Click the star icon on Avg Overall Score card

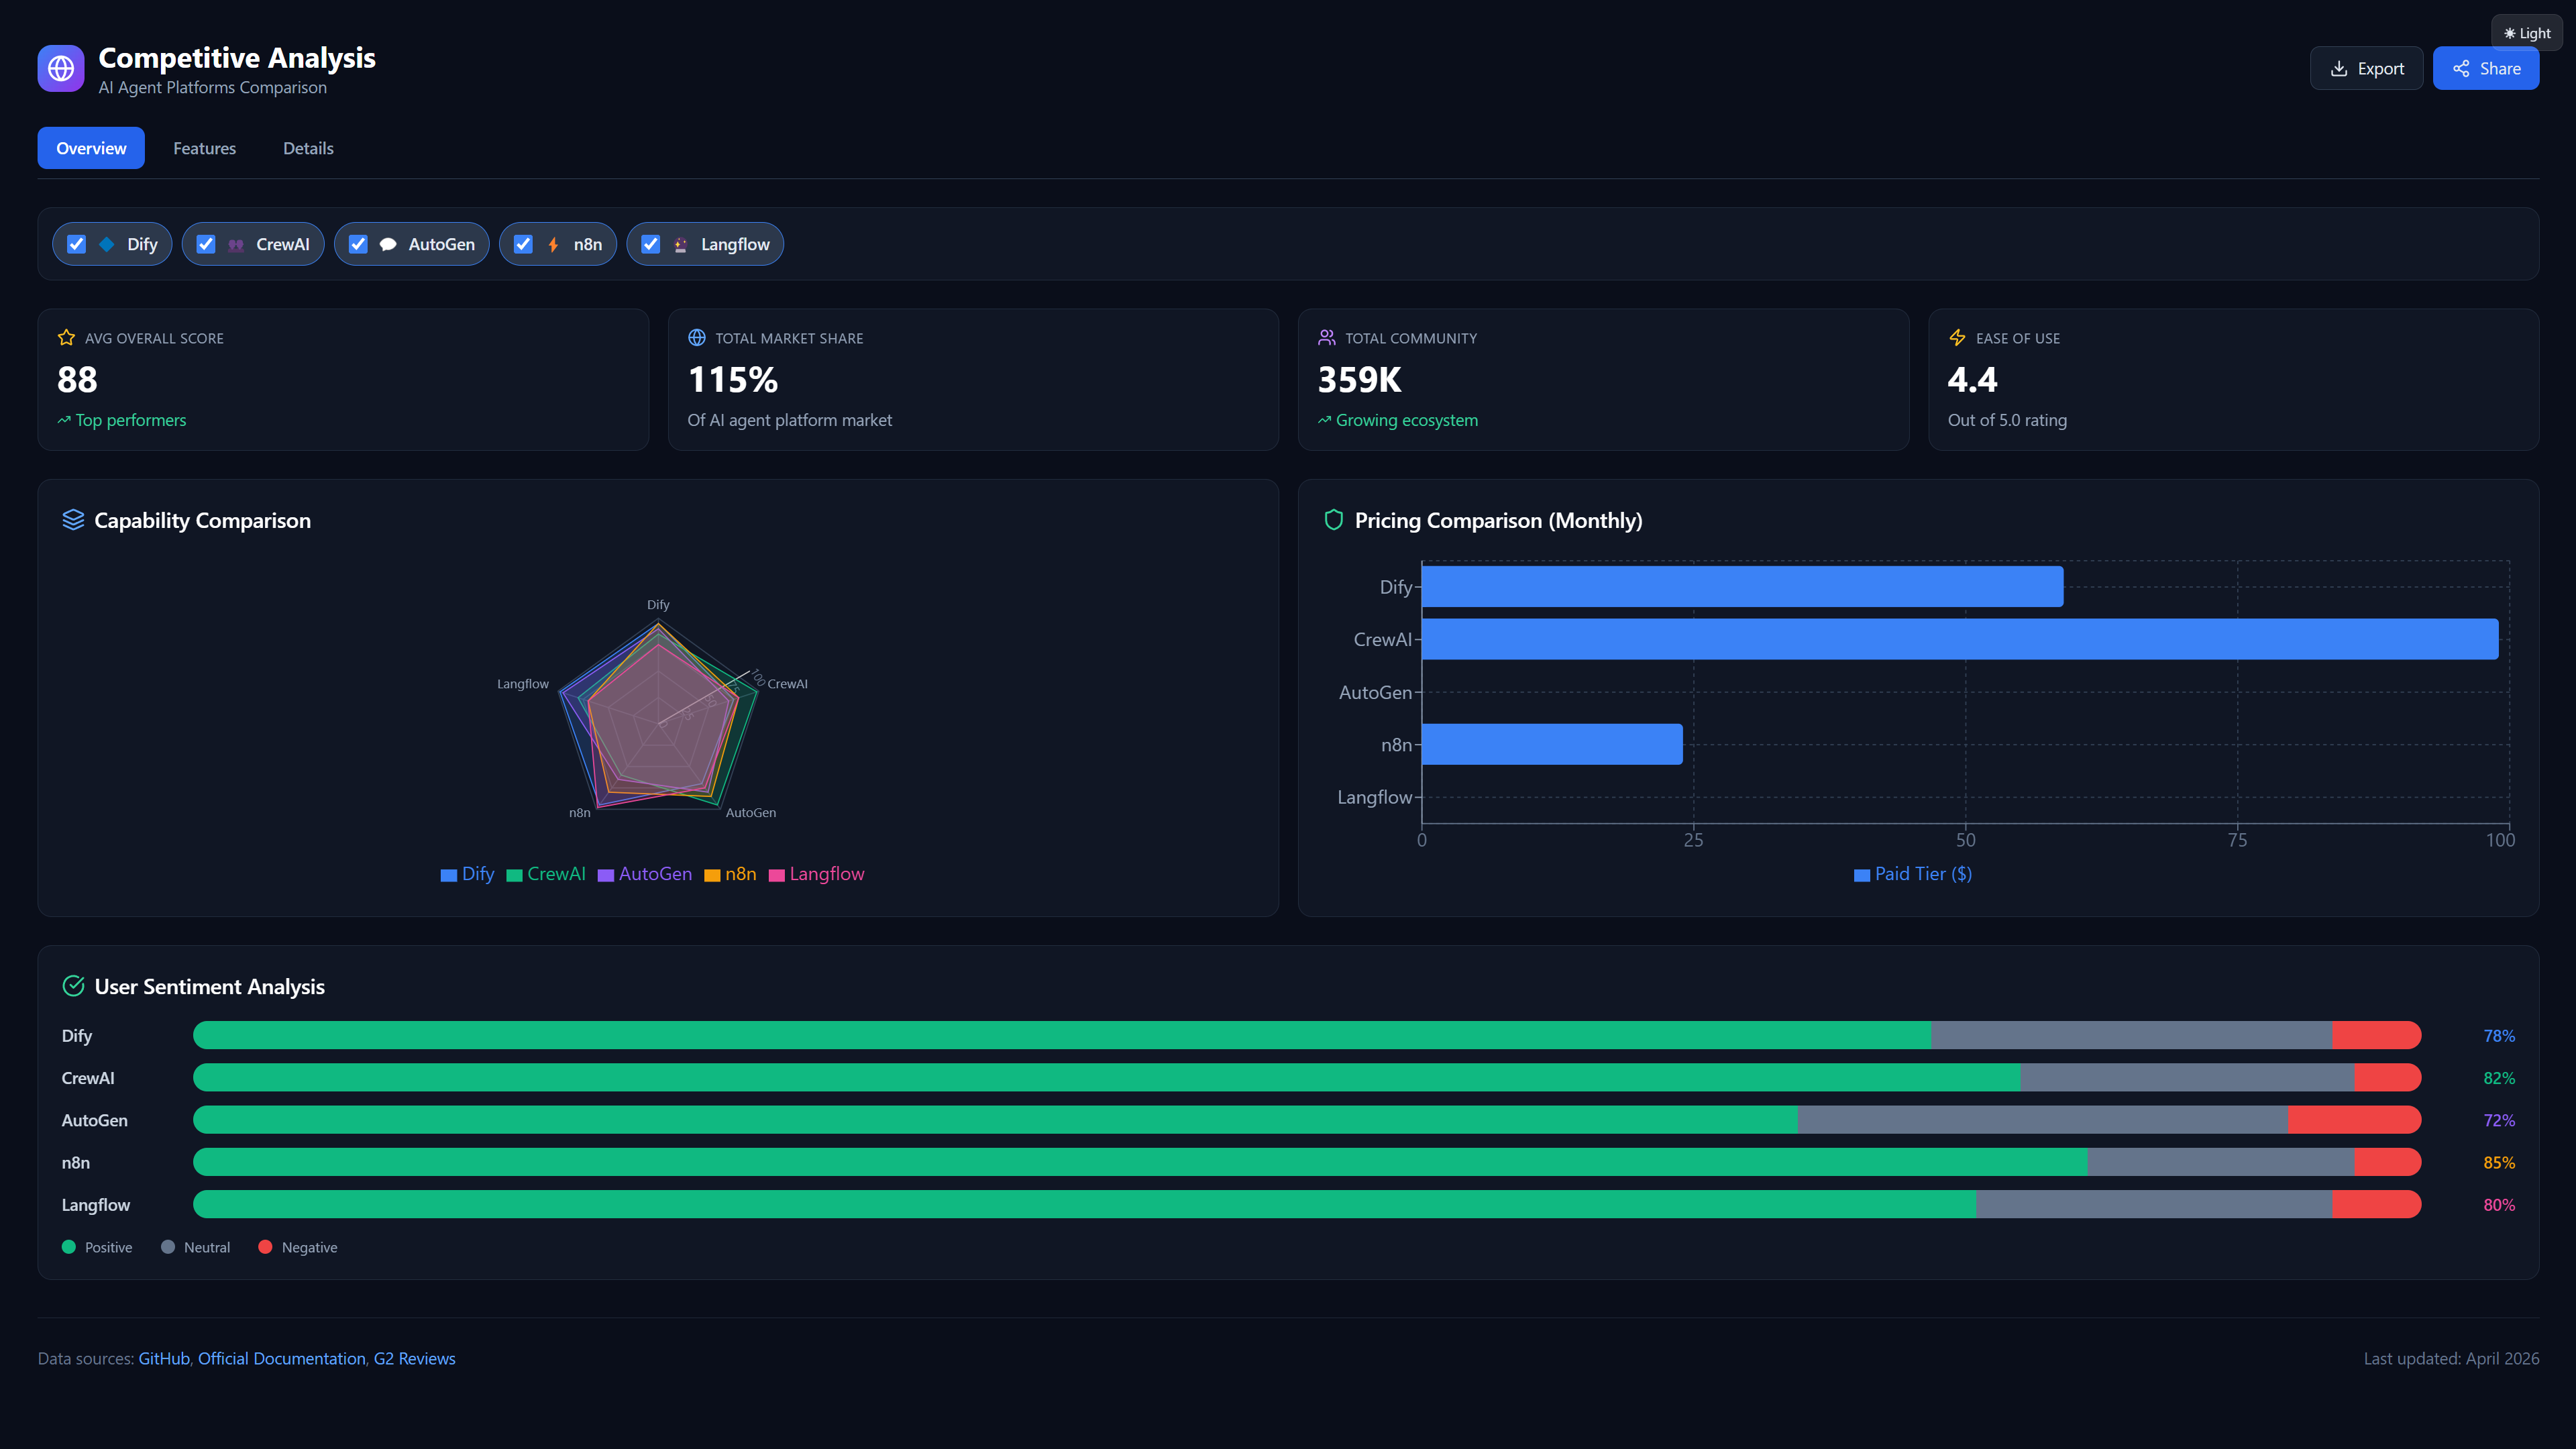(x=66, y=337)
